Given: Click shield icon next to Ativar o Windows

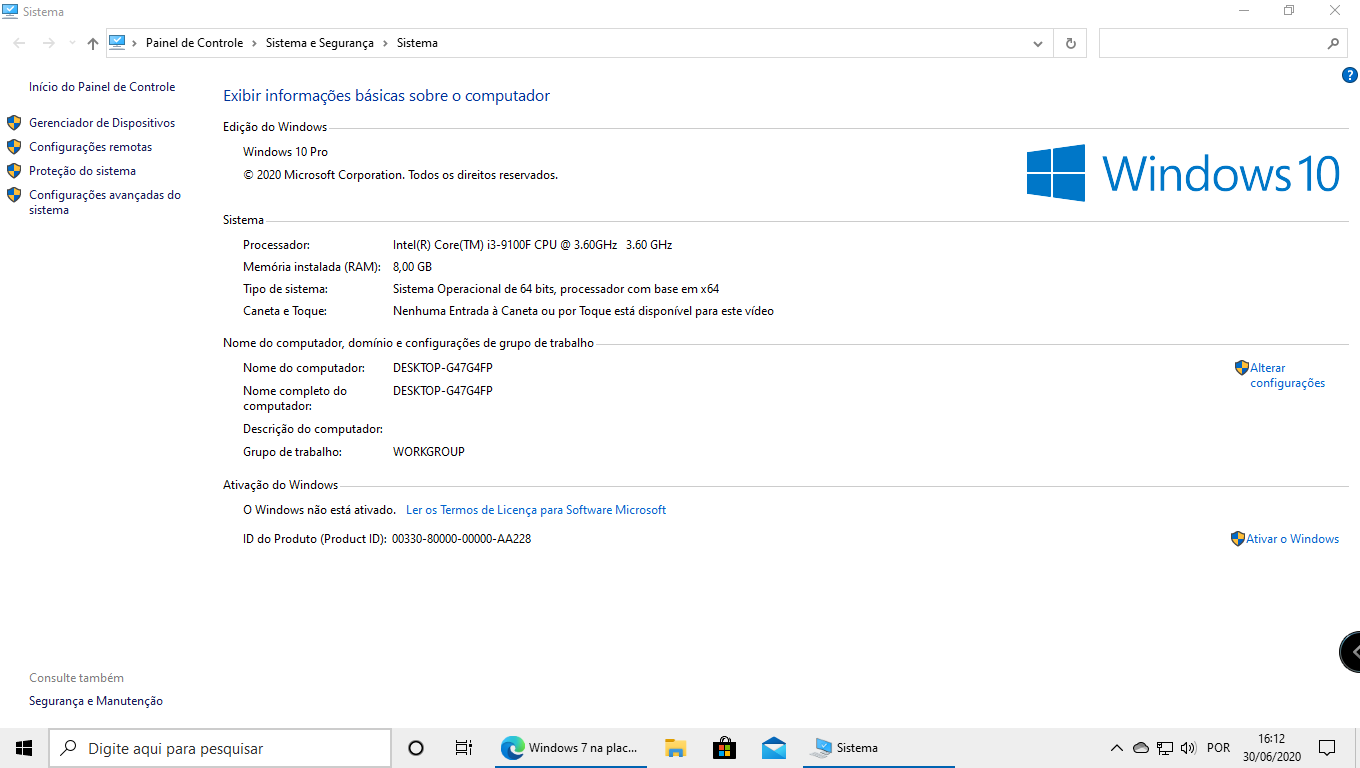Looking at the screenshot, I should point(1238,539).
